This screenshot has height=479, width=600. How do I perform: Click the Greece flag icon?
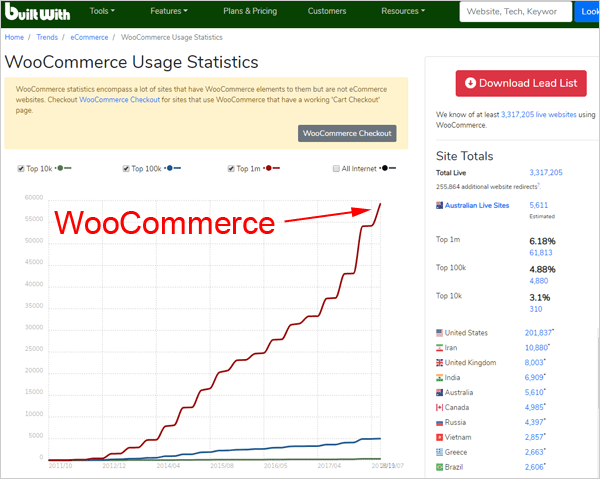[x=440, y=452]
